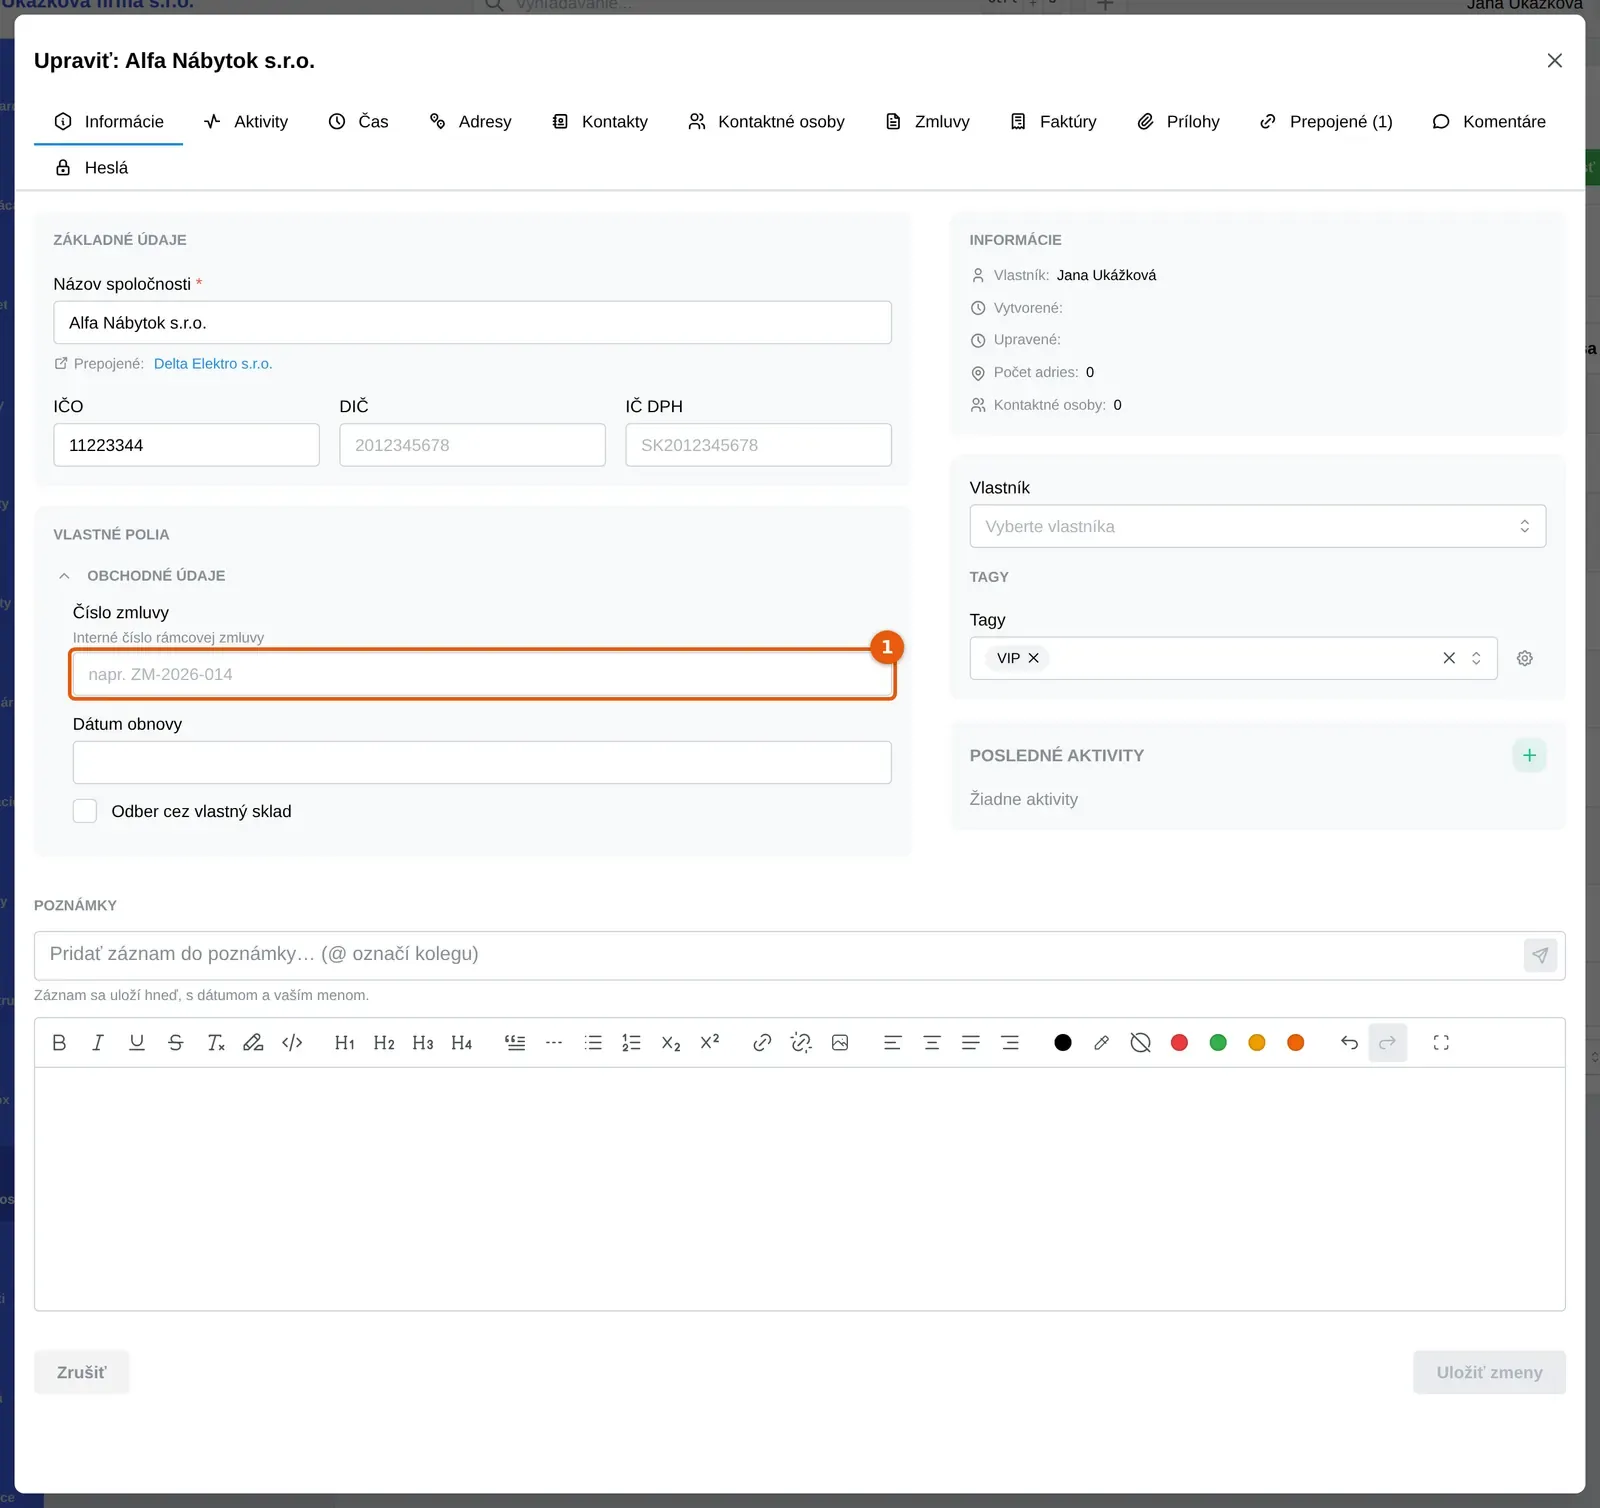The width and height of the screenshot is (1600, 1508).
Task: Collapse the Obchodné údaje section
Action: tap(64, 576)
